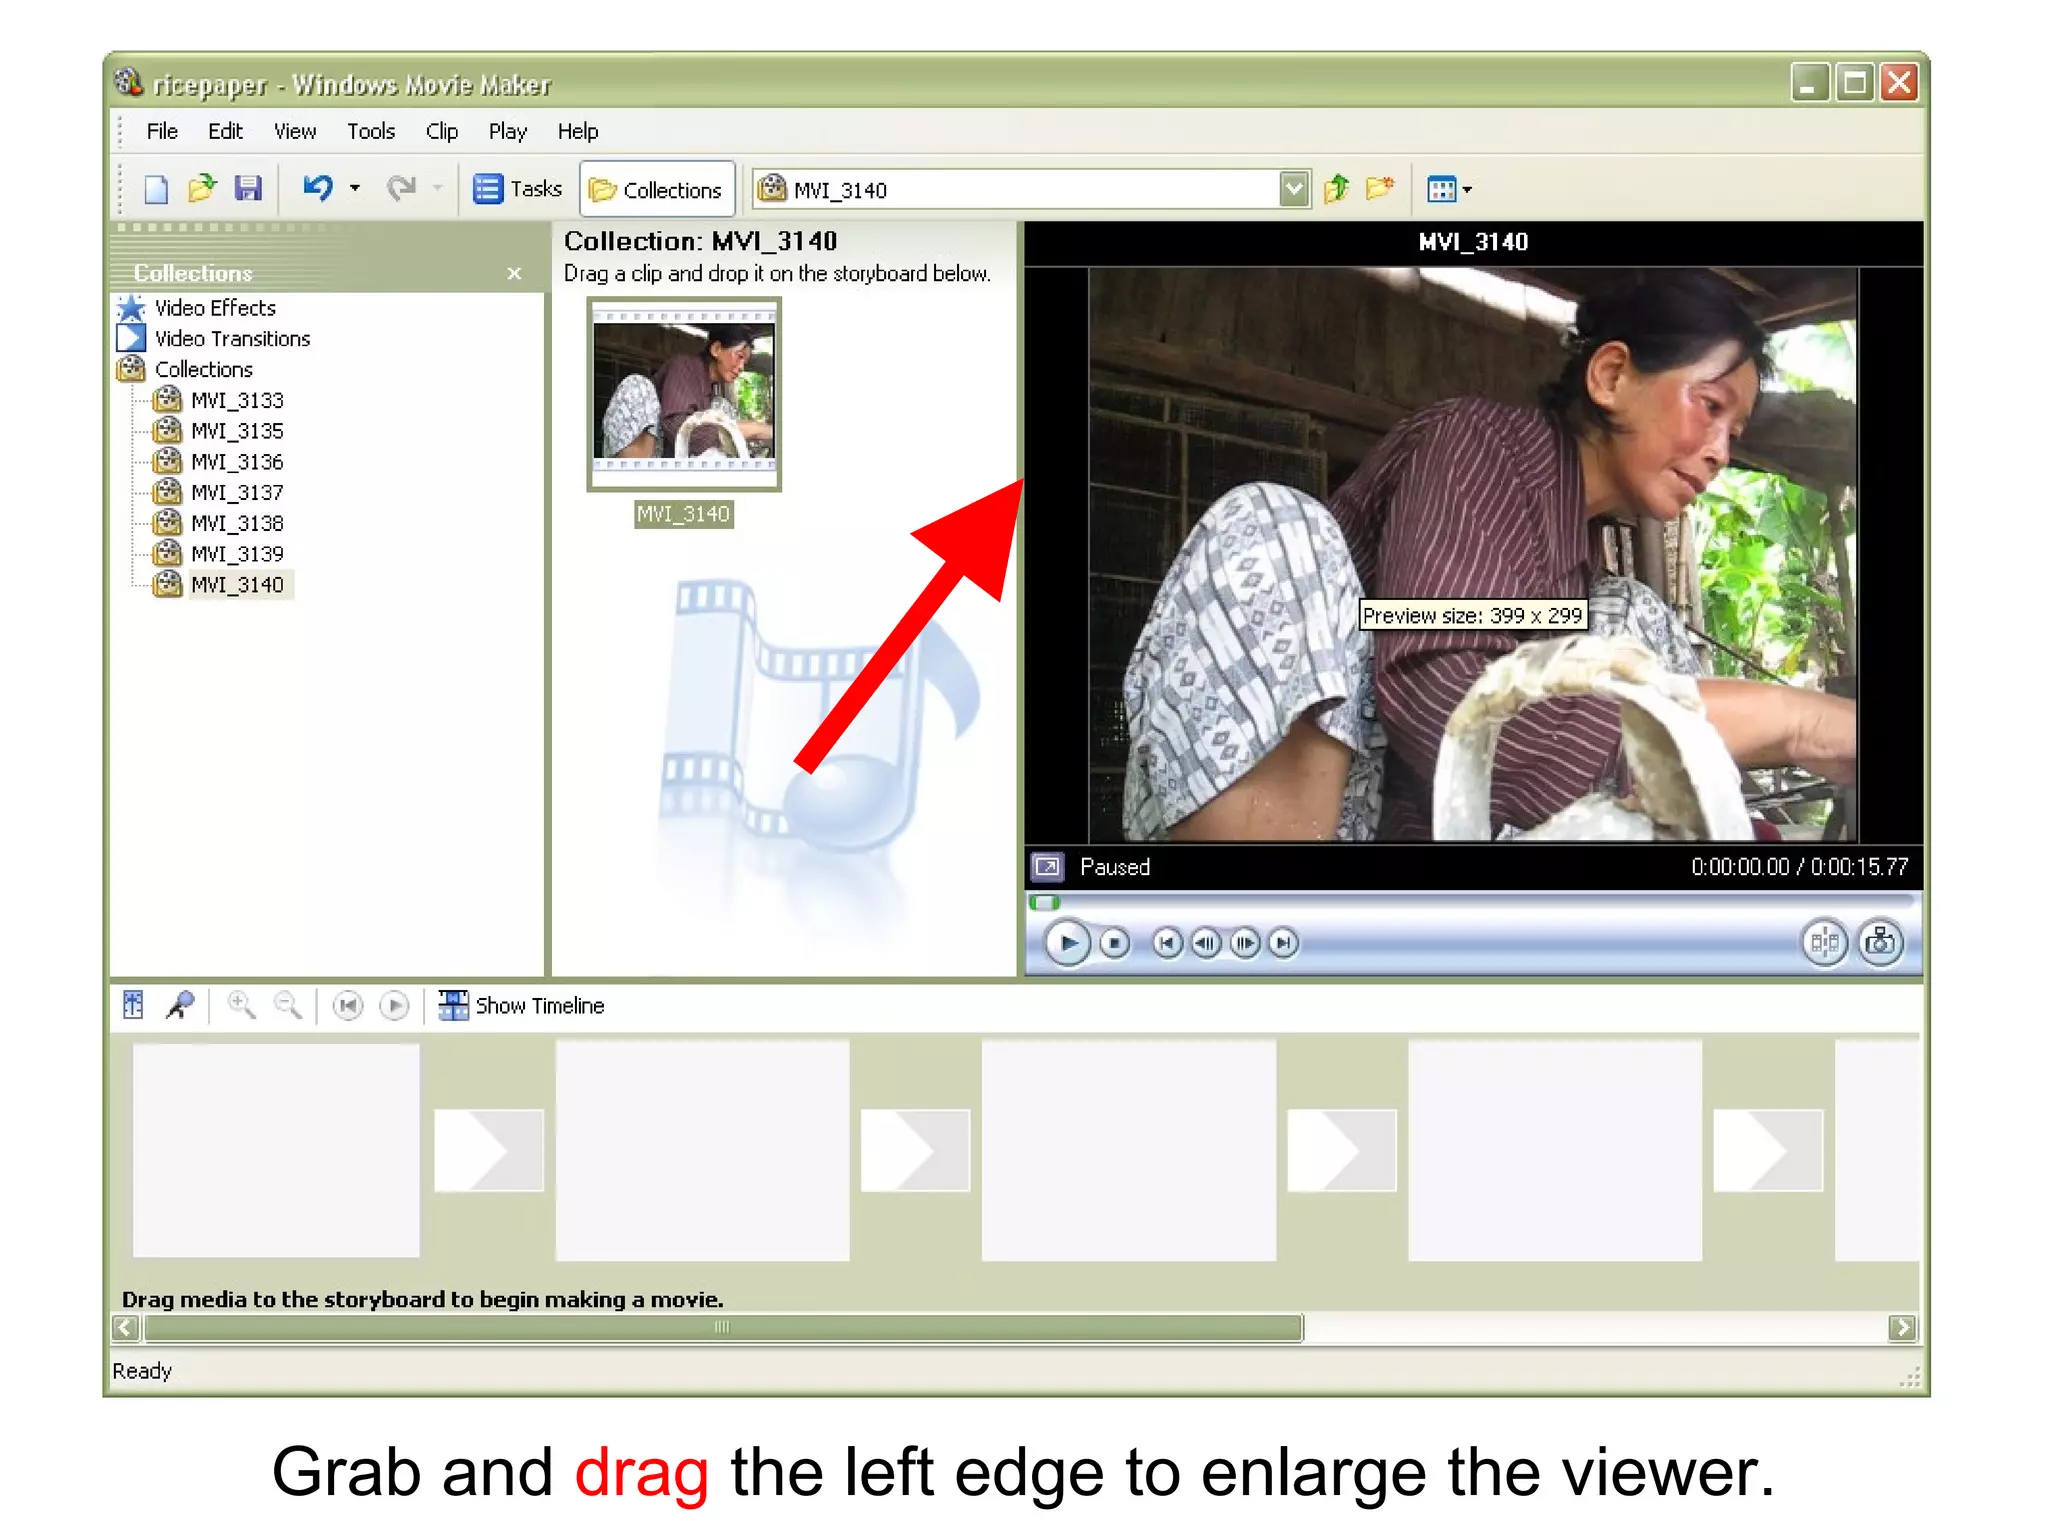Select the Collections root node
2048x1536 pixels.
[203, 370]
